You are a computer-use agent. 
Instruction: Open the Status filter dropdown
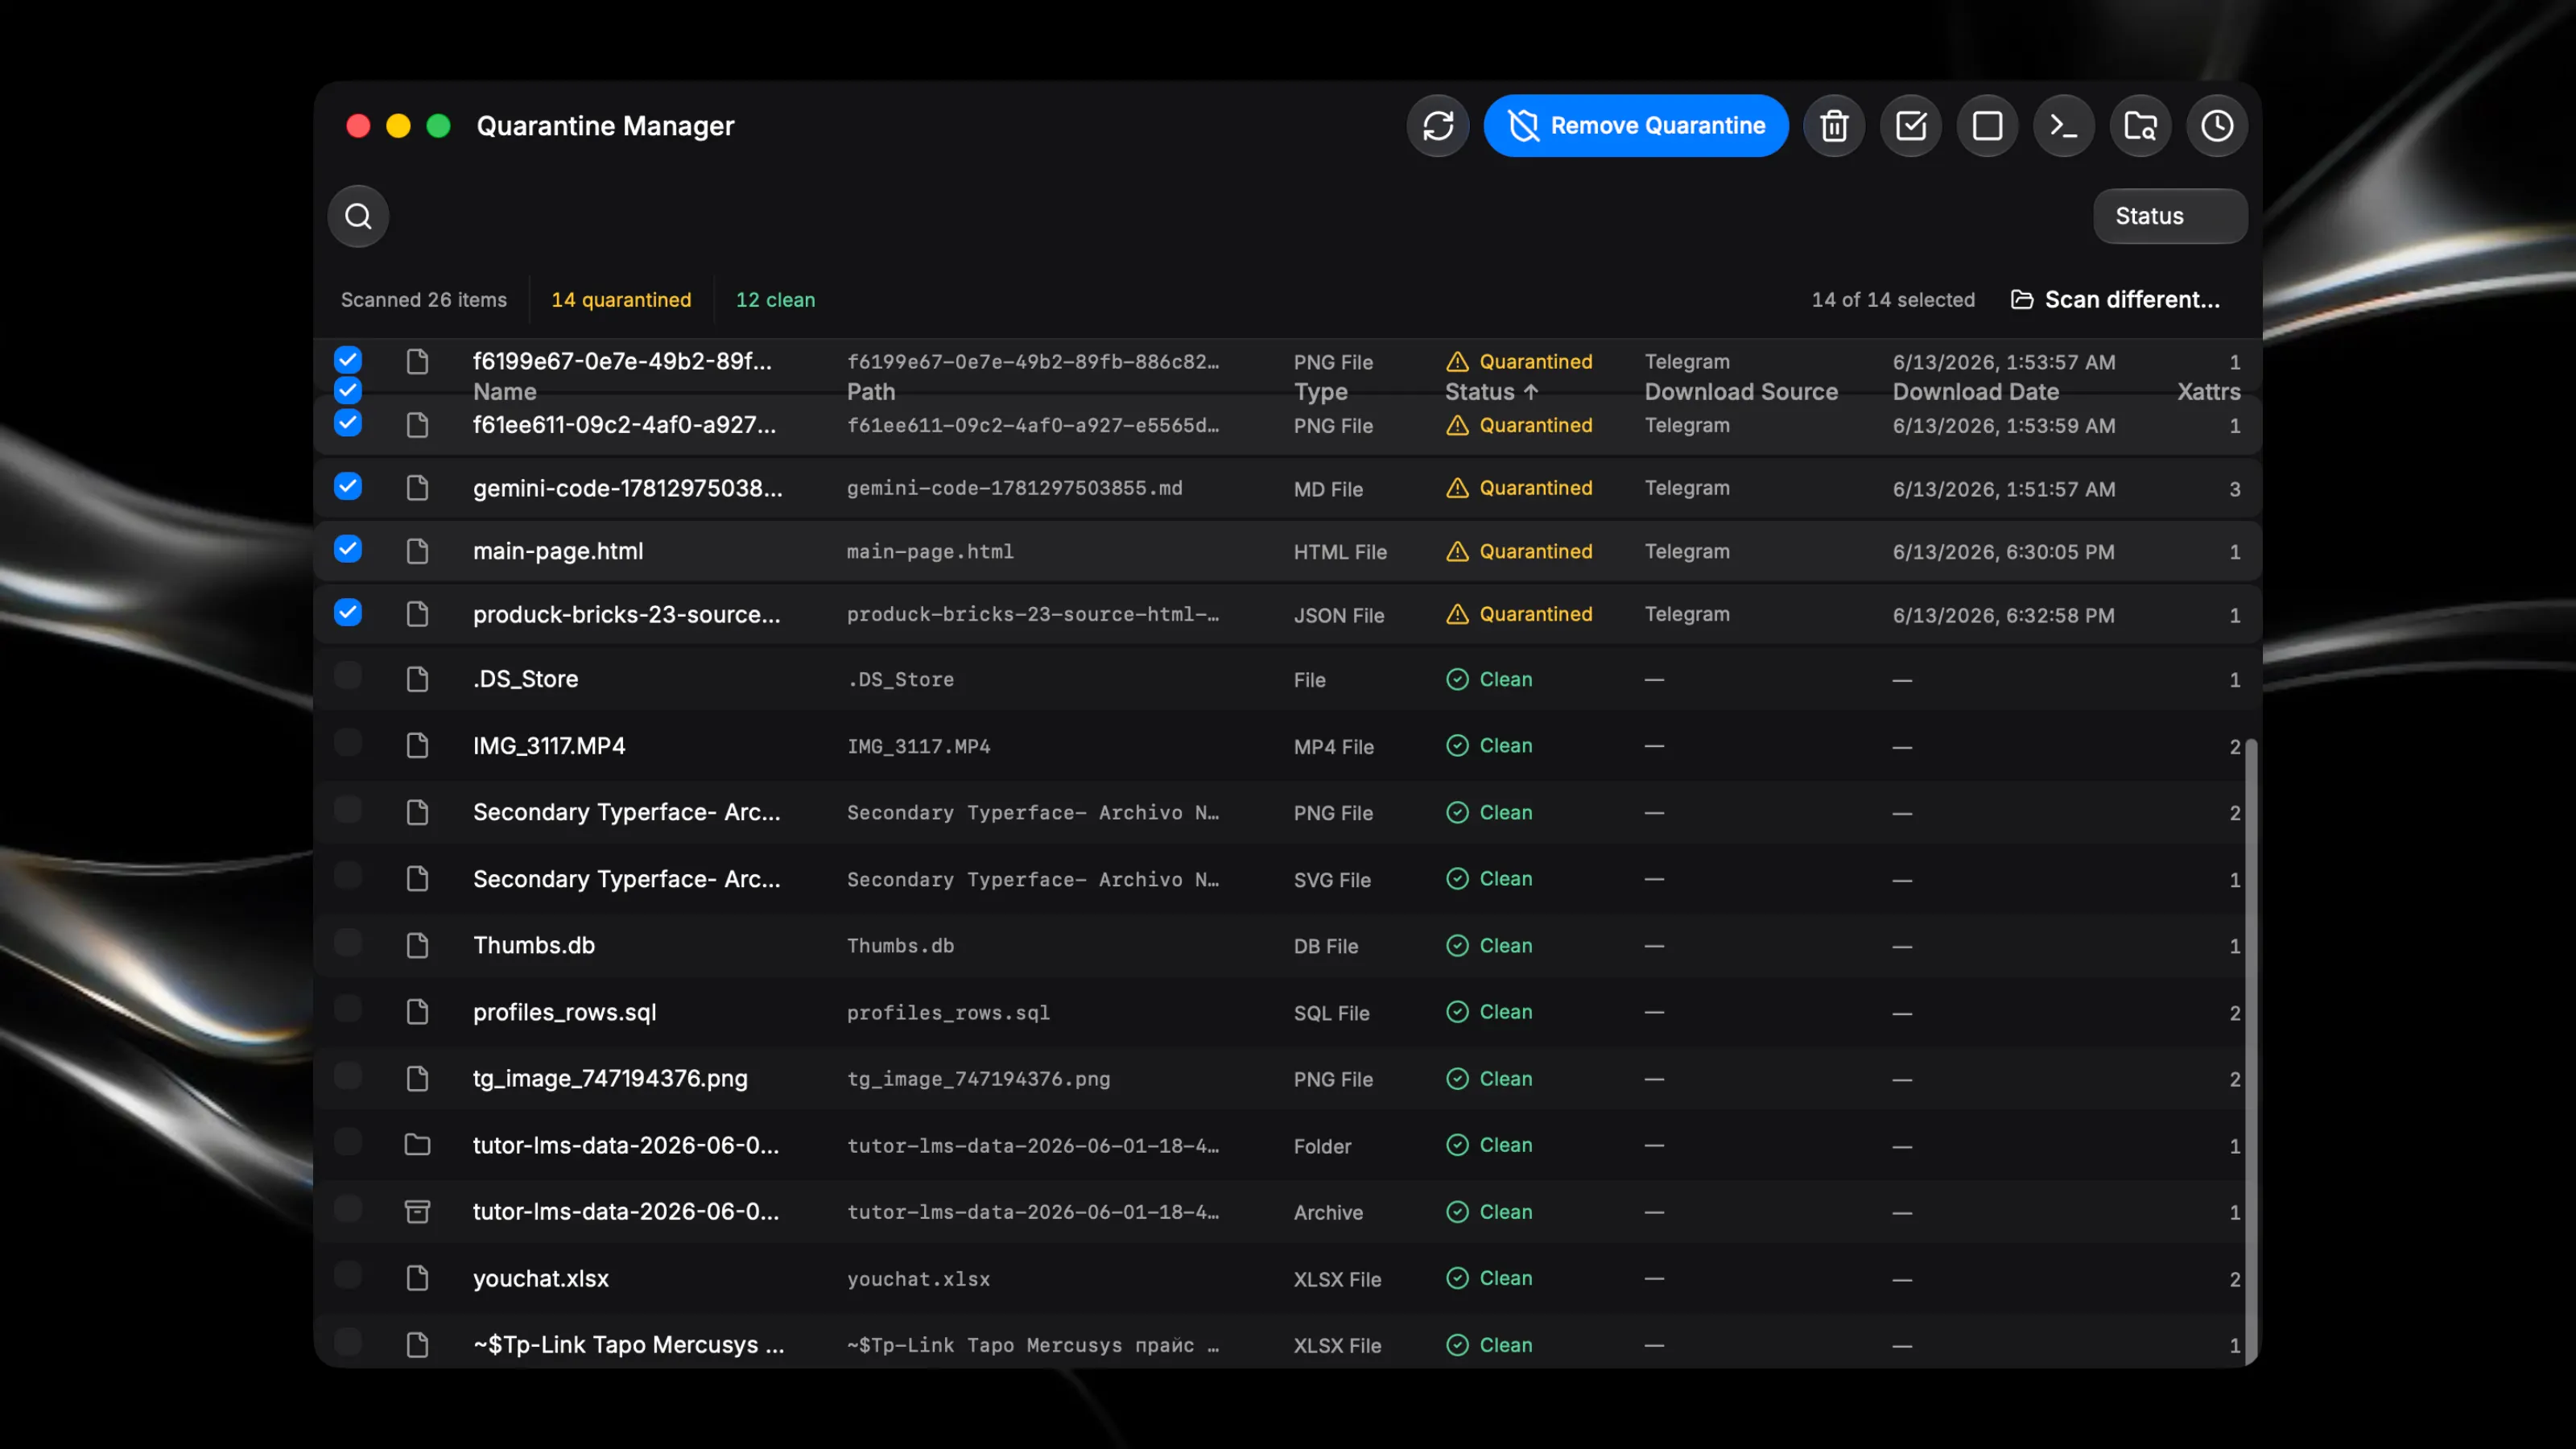pos(2170,216)
